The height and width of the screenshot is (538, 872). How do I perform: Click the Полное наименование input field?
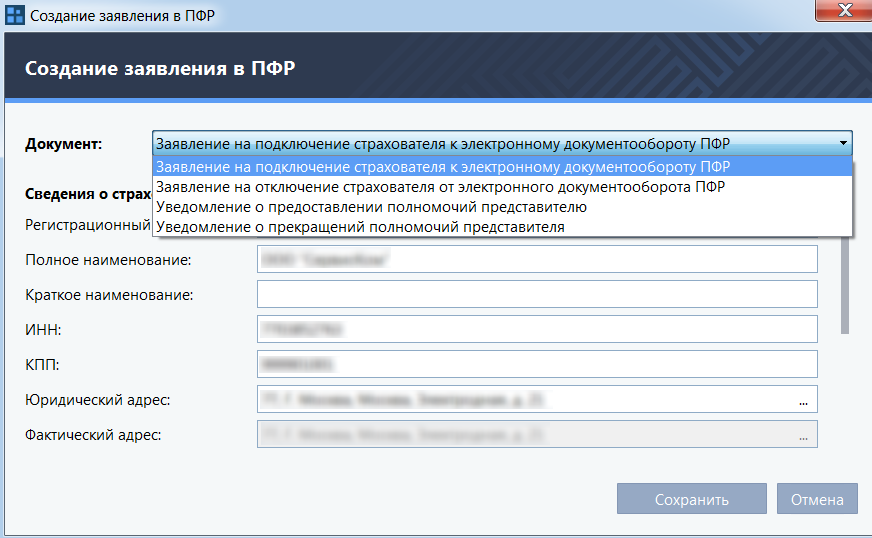tap(537, 259)
